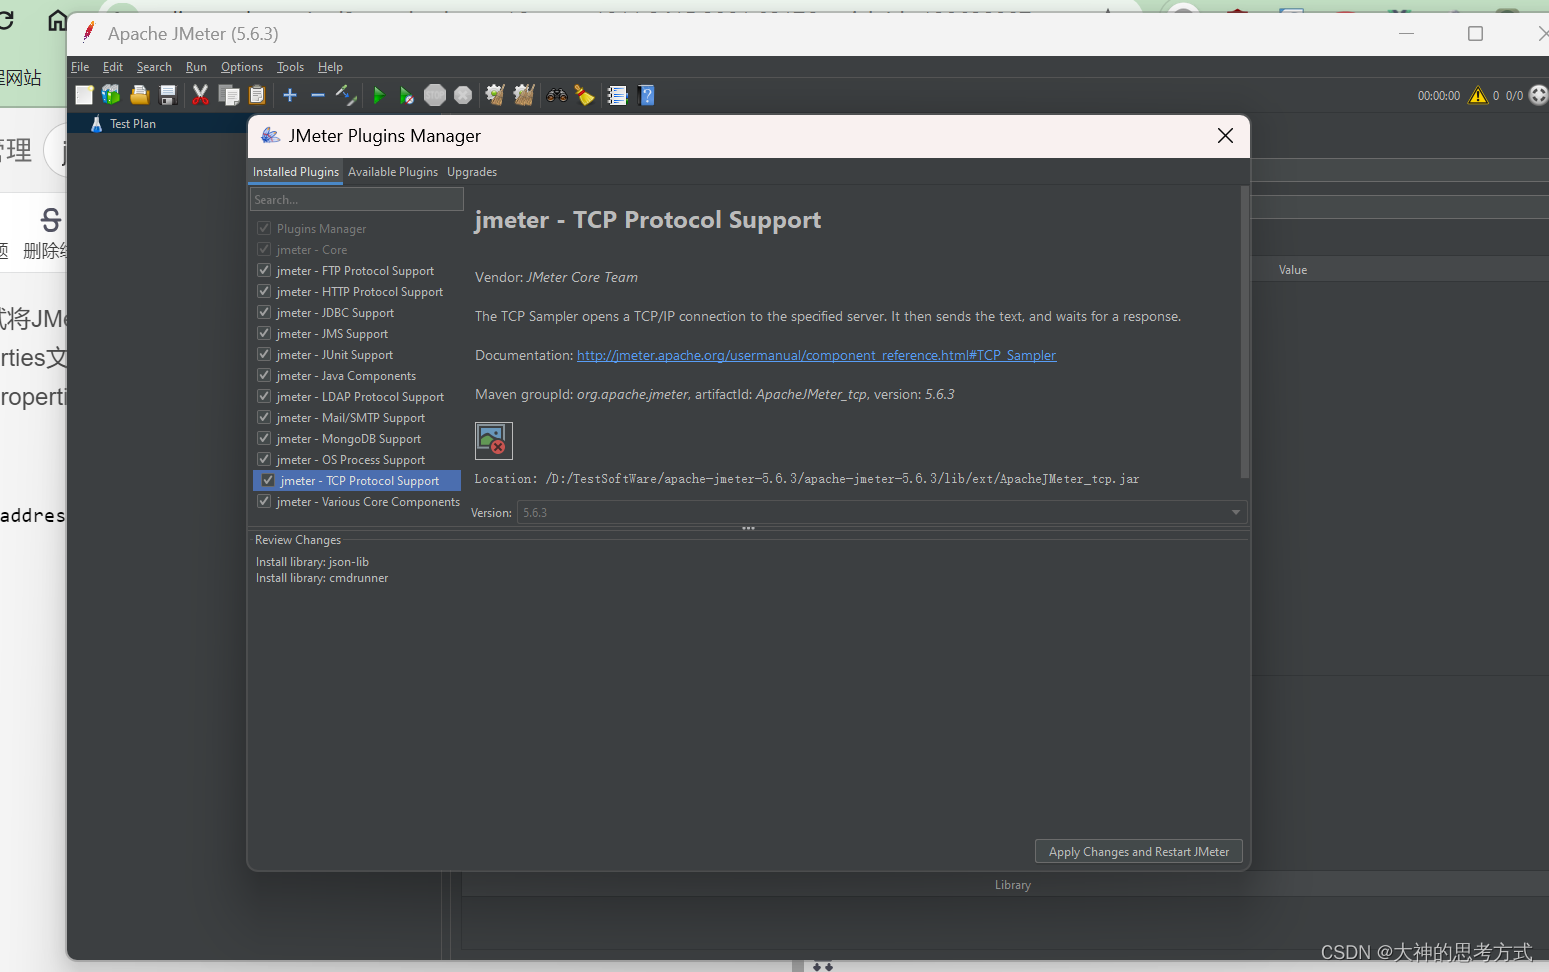Image resolution: width=1549 pixels, height=972 pixels.
Task: Click the Paste clipboard icon
Action: tap(257, 95)
